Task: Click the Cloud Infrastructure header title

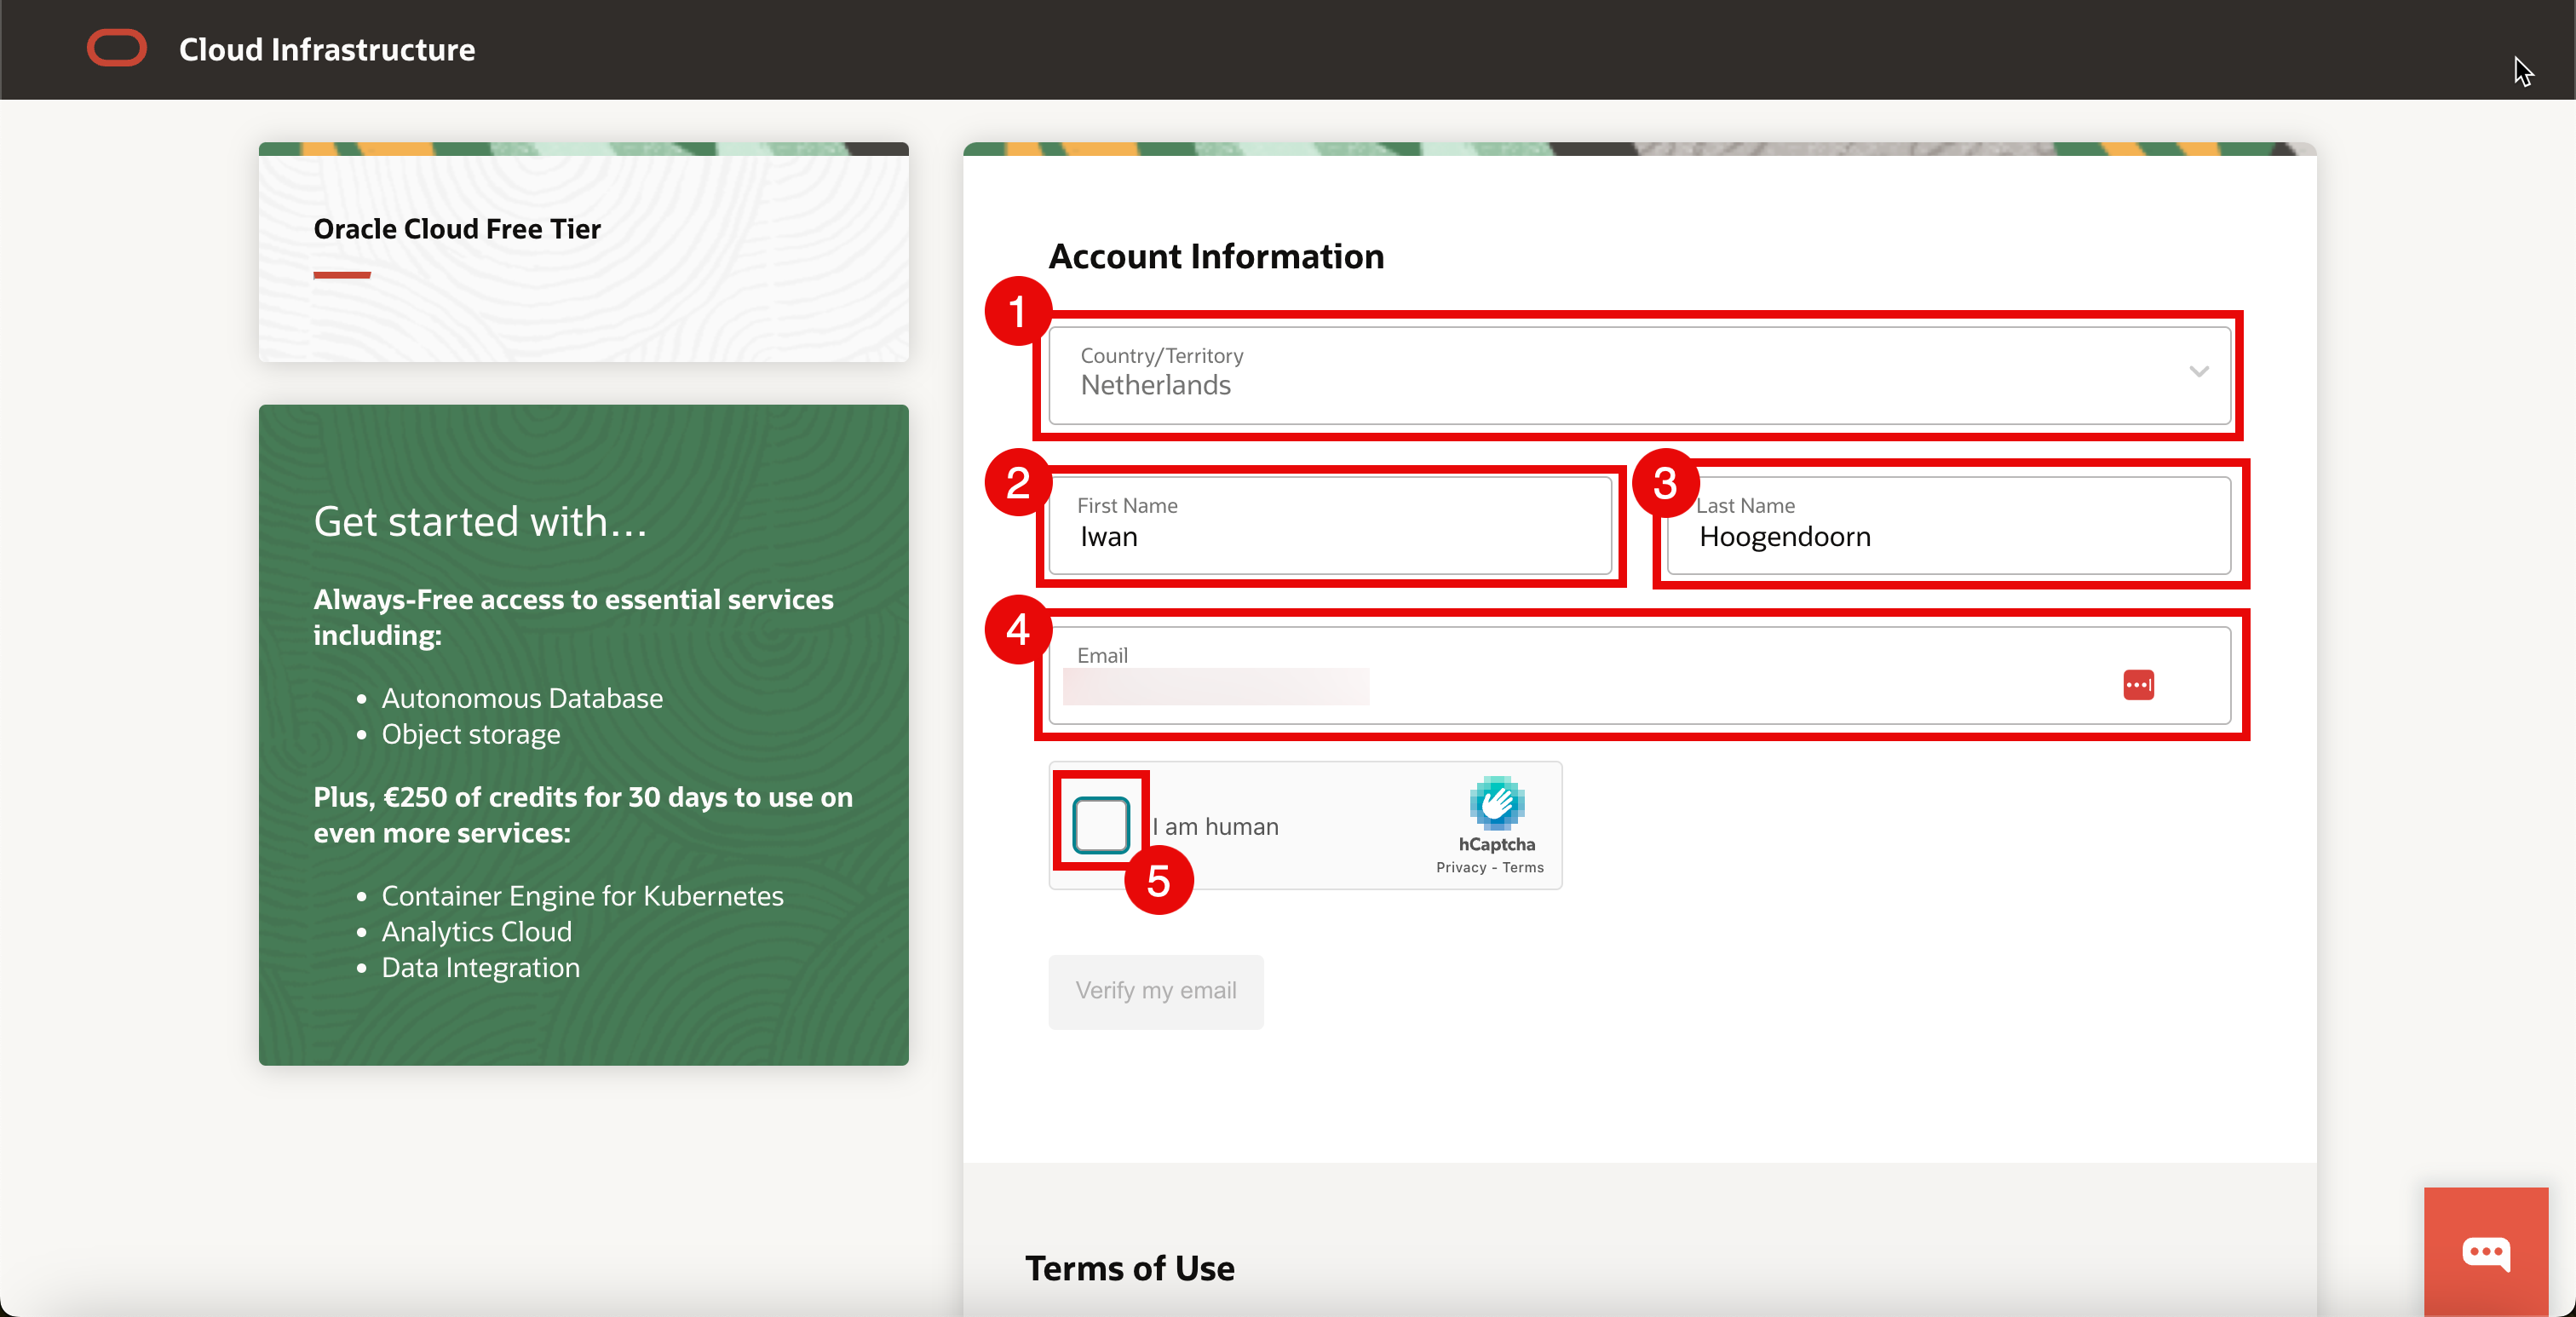Action: coord(327,49)
